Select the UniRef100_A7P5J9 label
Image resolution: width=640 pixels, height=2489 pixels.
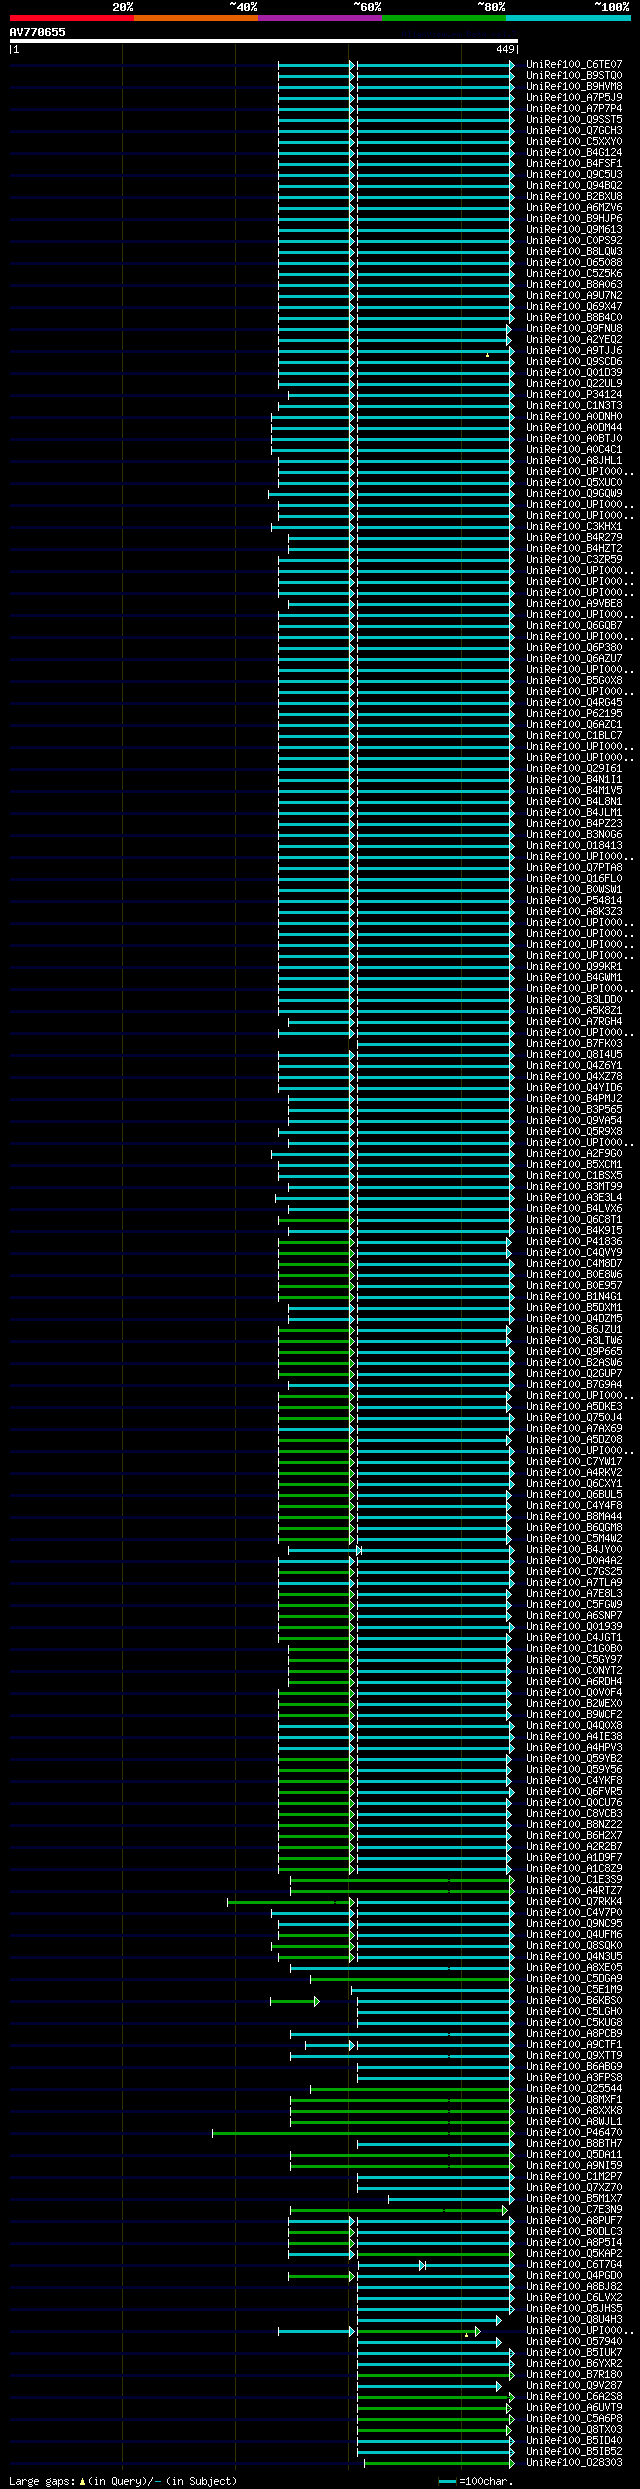click(x=574, y=98)
